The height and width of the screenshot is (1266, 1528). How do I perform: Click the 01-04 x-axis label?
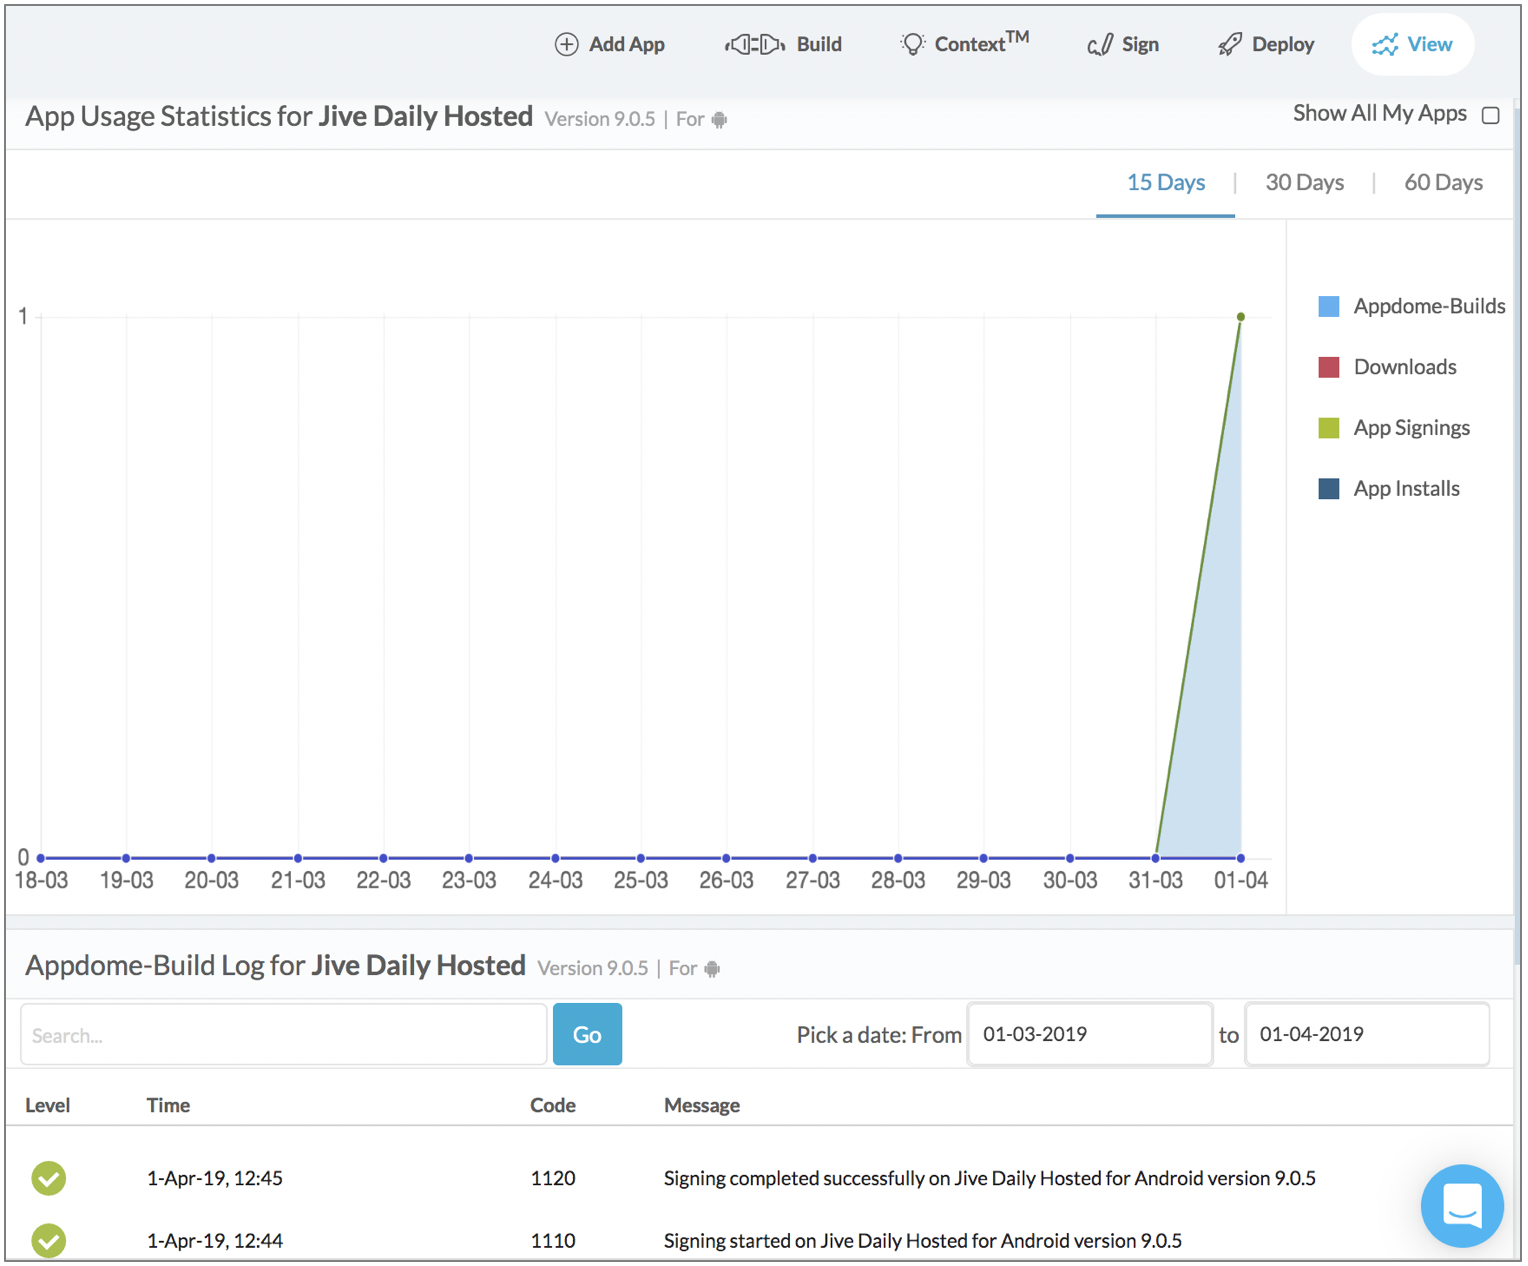click(x=1241, y=880)
